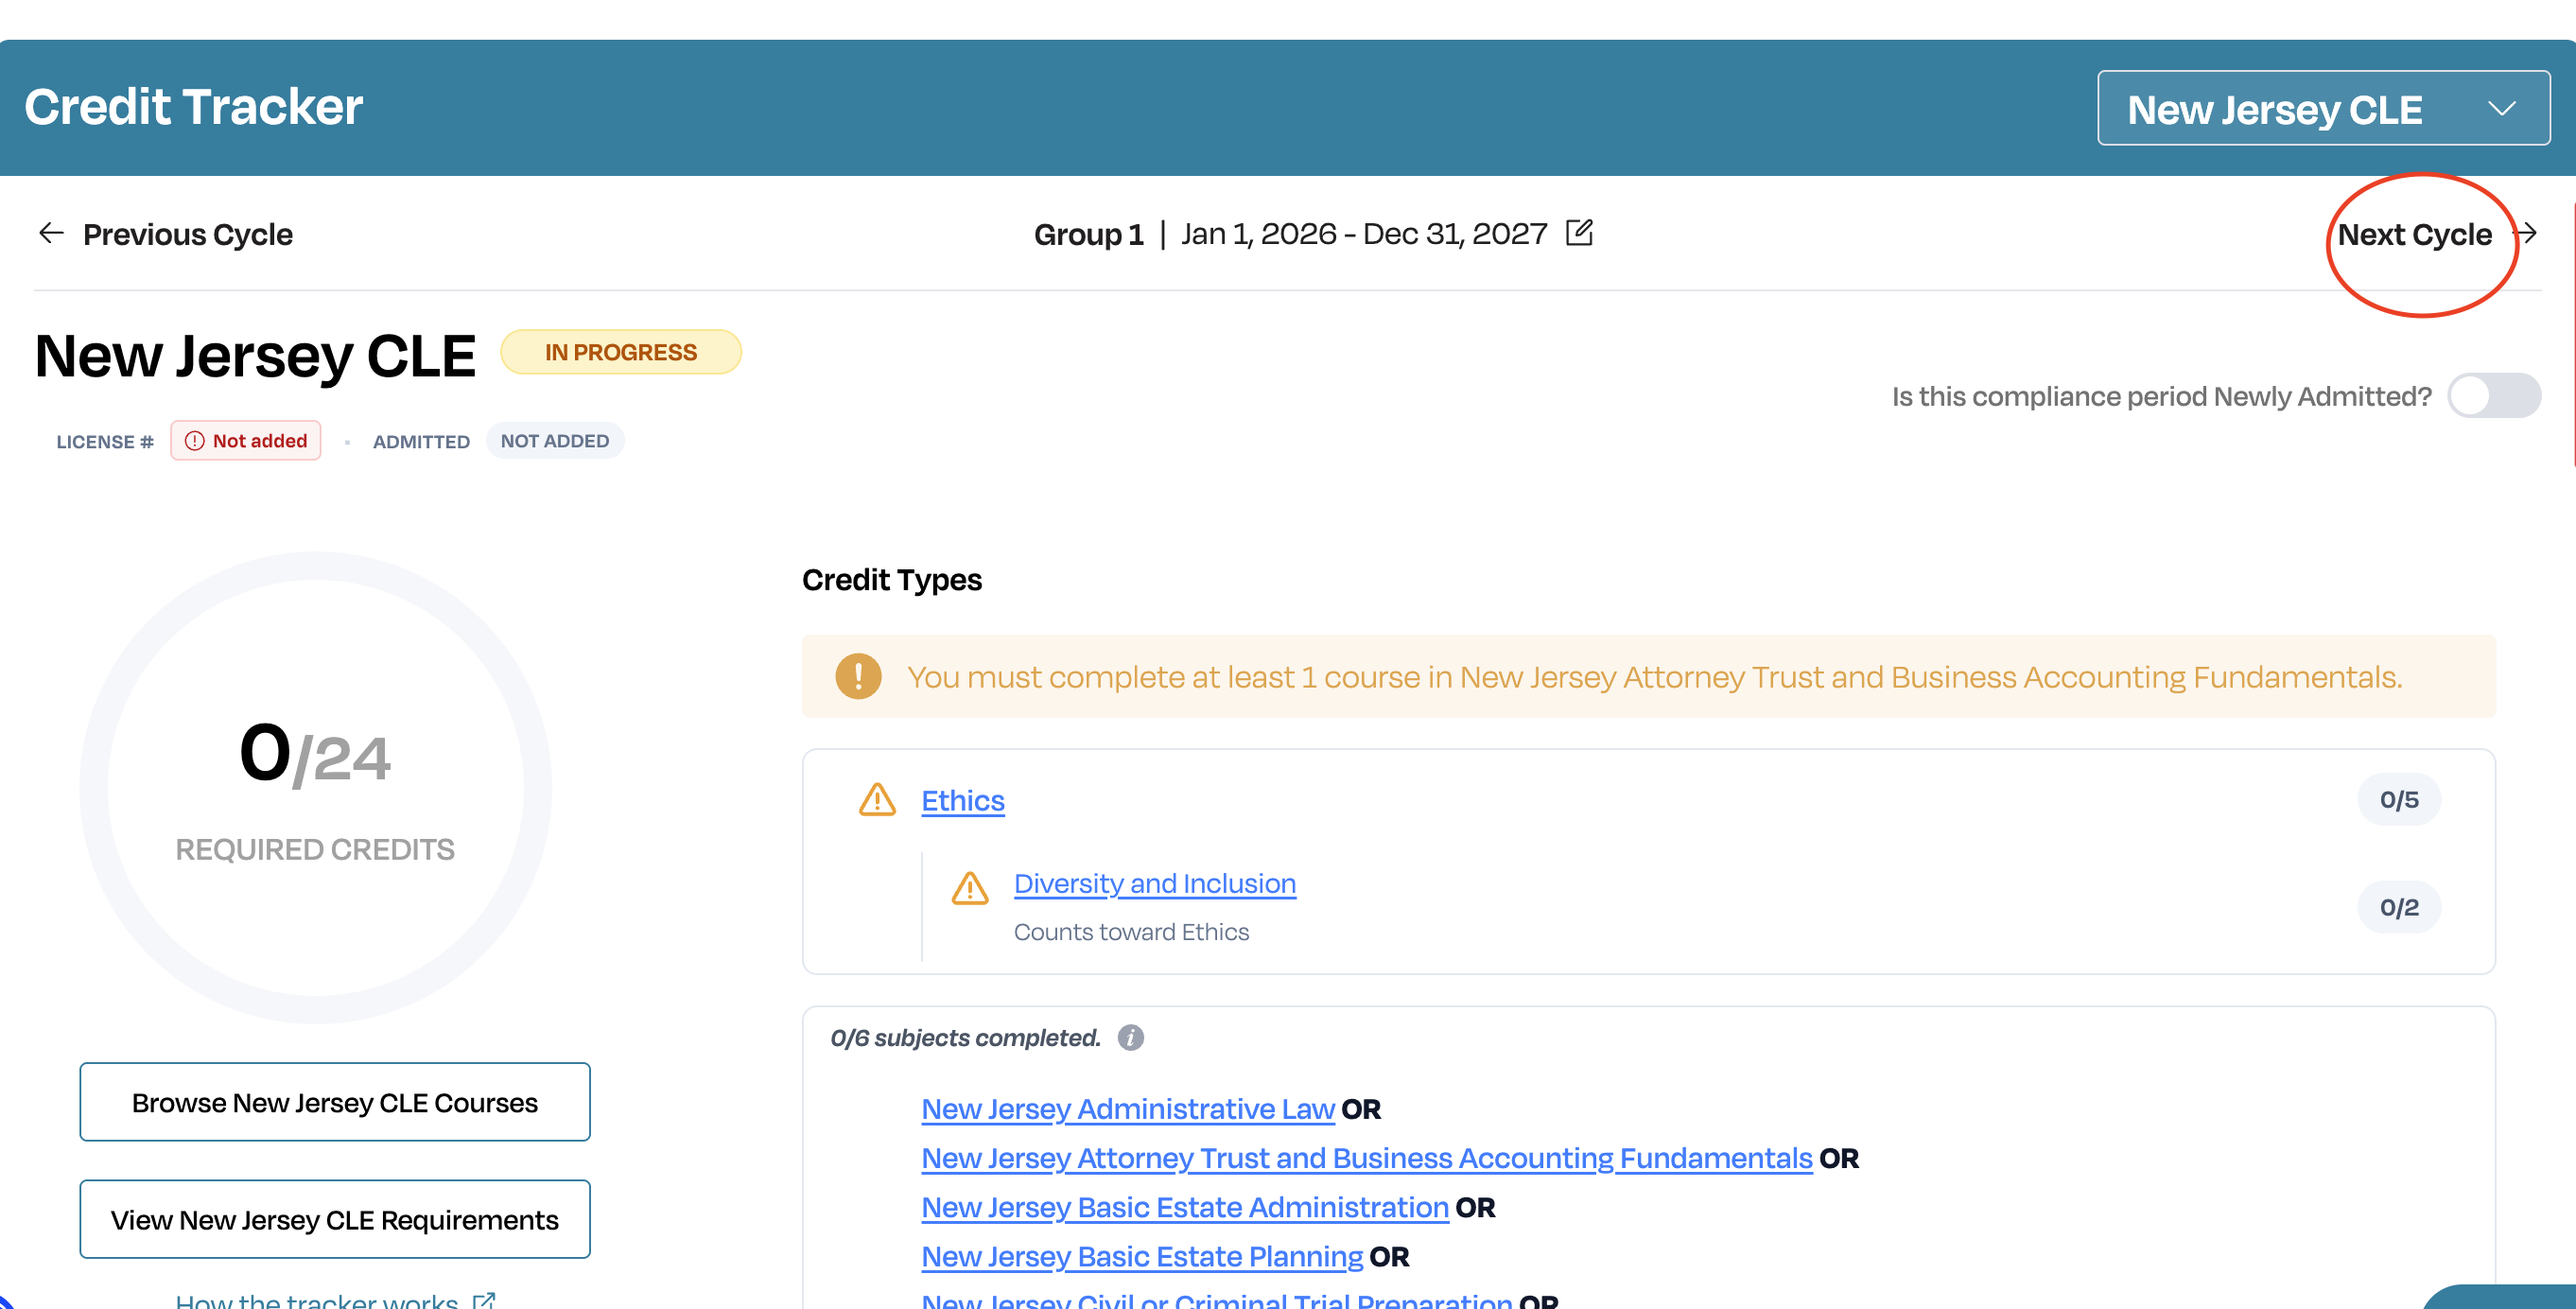Viewport: 2576px width, 1309px height.
Task: Click View New Jersey CLE Requirements button
Action: tap(335, 1219)
